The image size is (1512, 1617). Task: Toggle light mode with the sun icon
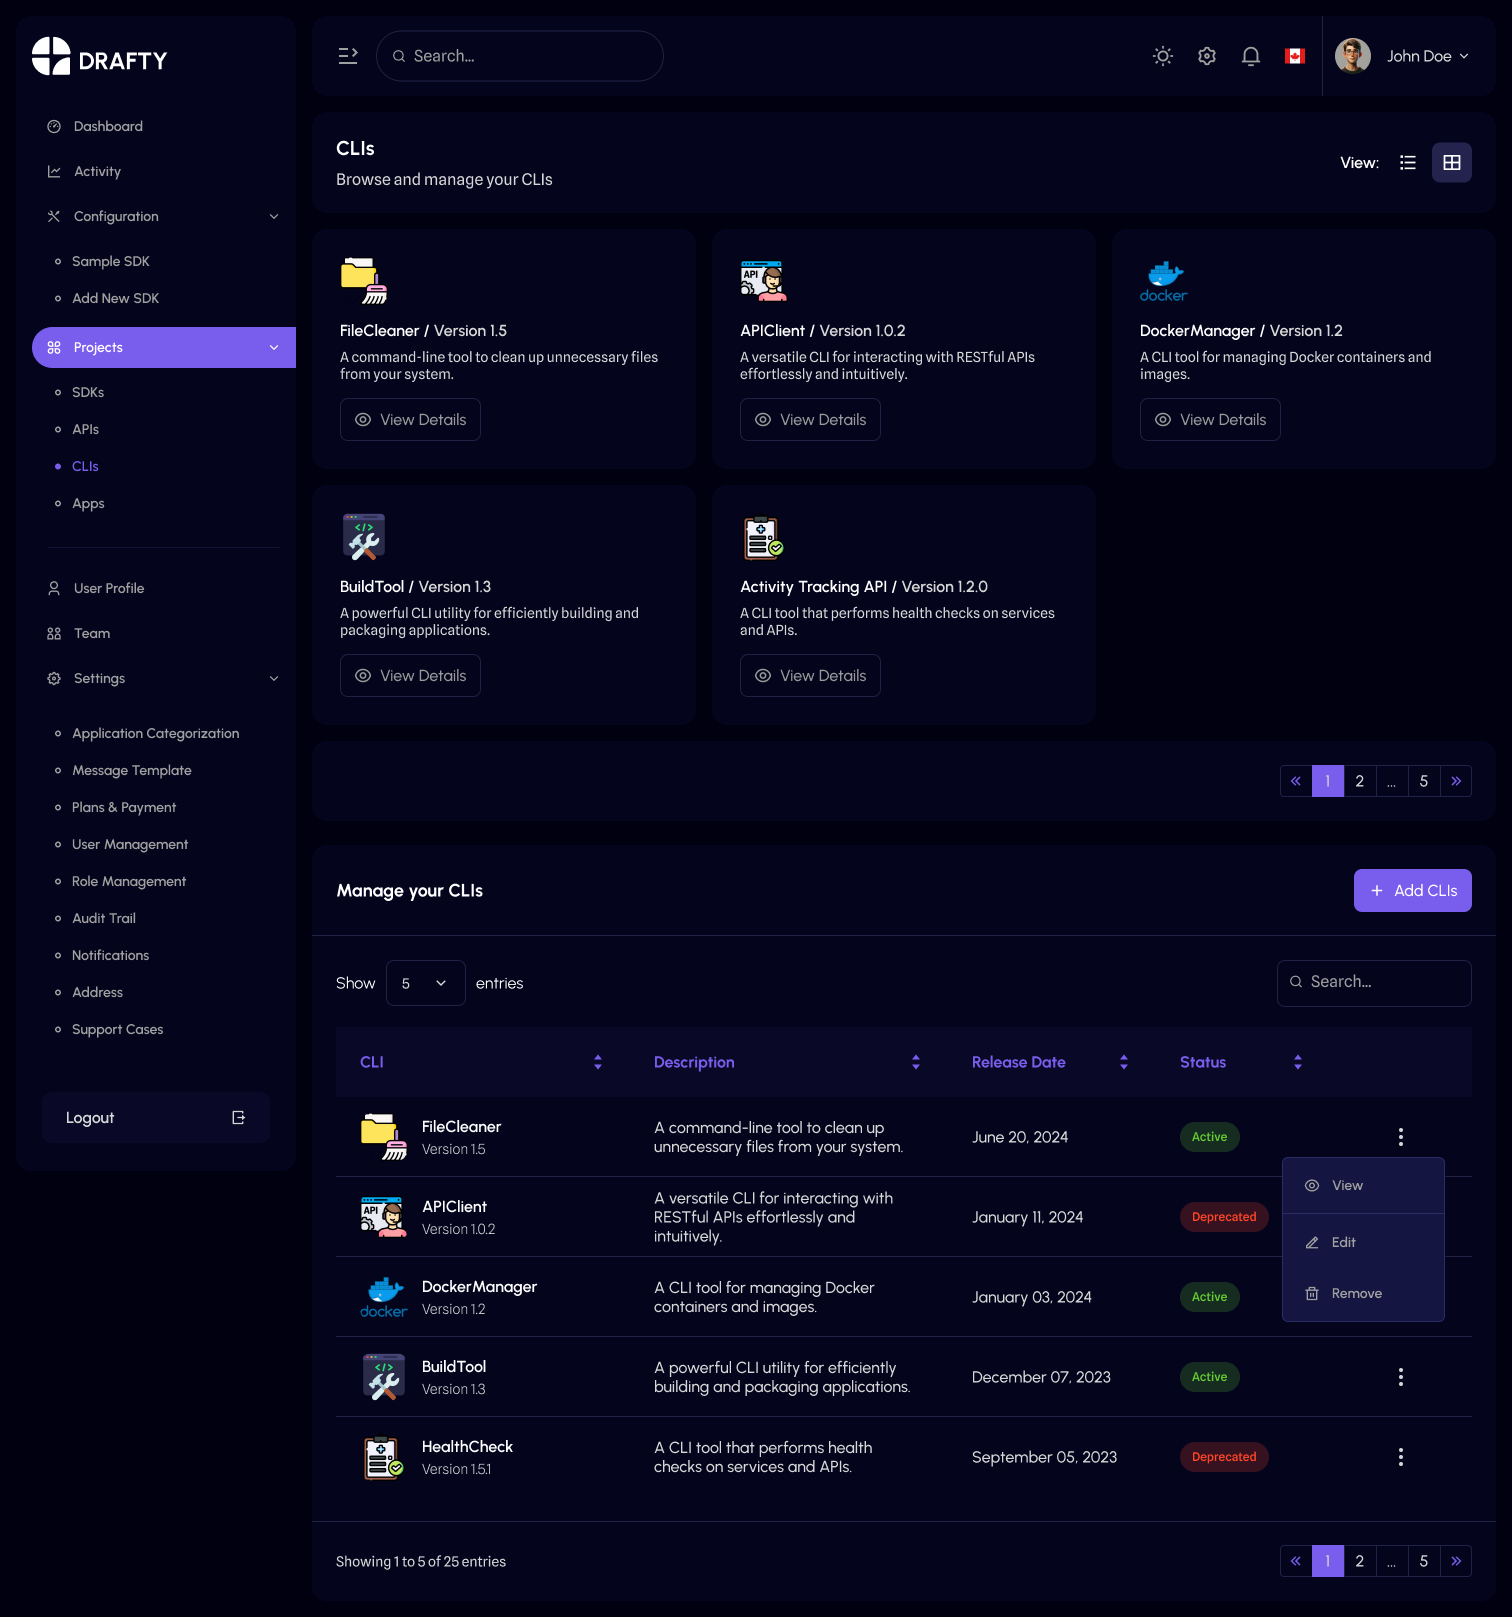click(x=1162, y=56)
